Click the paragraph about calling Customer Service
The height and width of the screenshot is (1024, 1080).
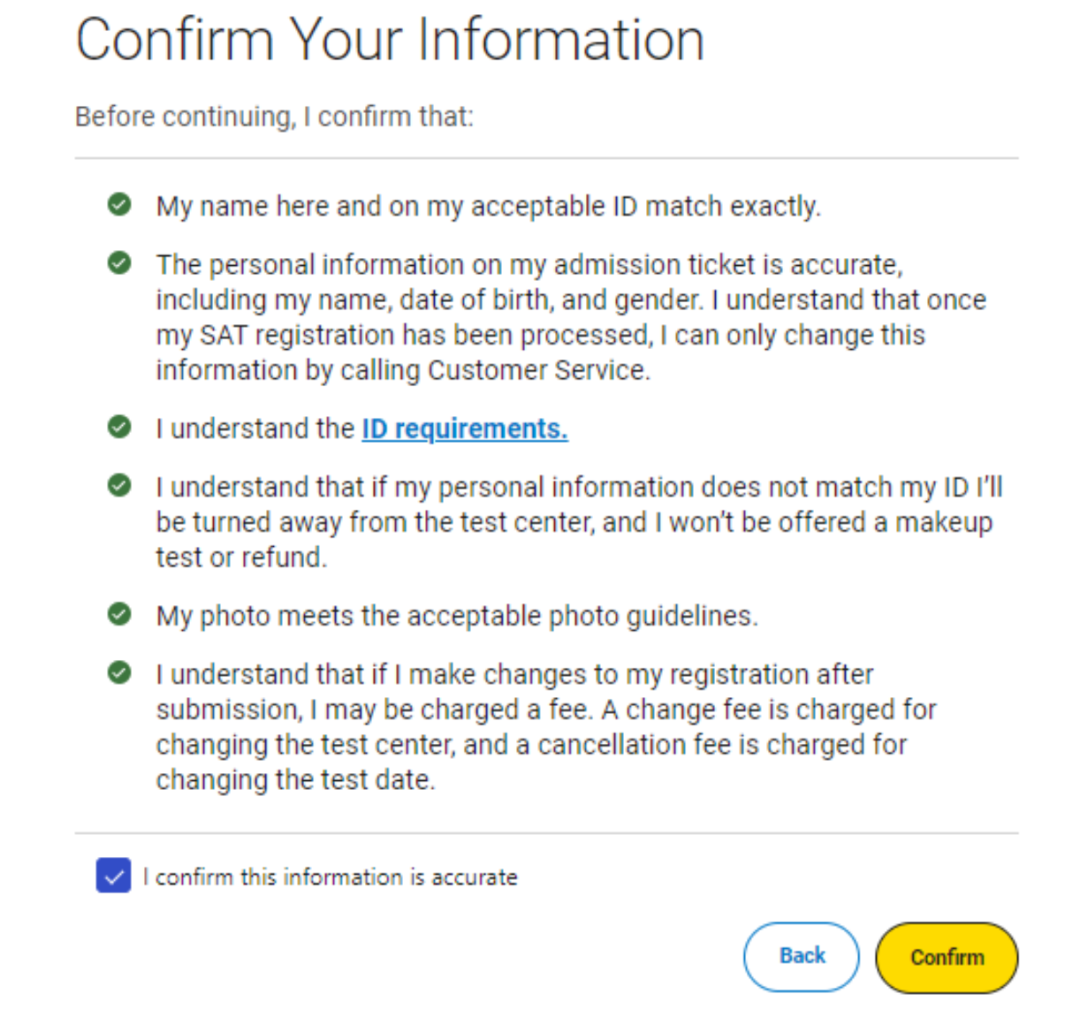(x=571, y=317)
